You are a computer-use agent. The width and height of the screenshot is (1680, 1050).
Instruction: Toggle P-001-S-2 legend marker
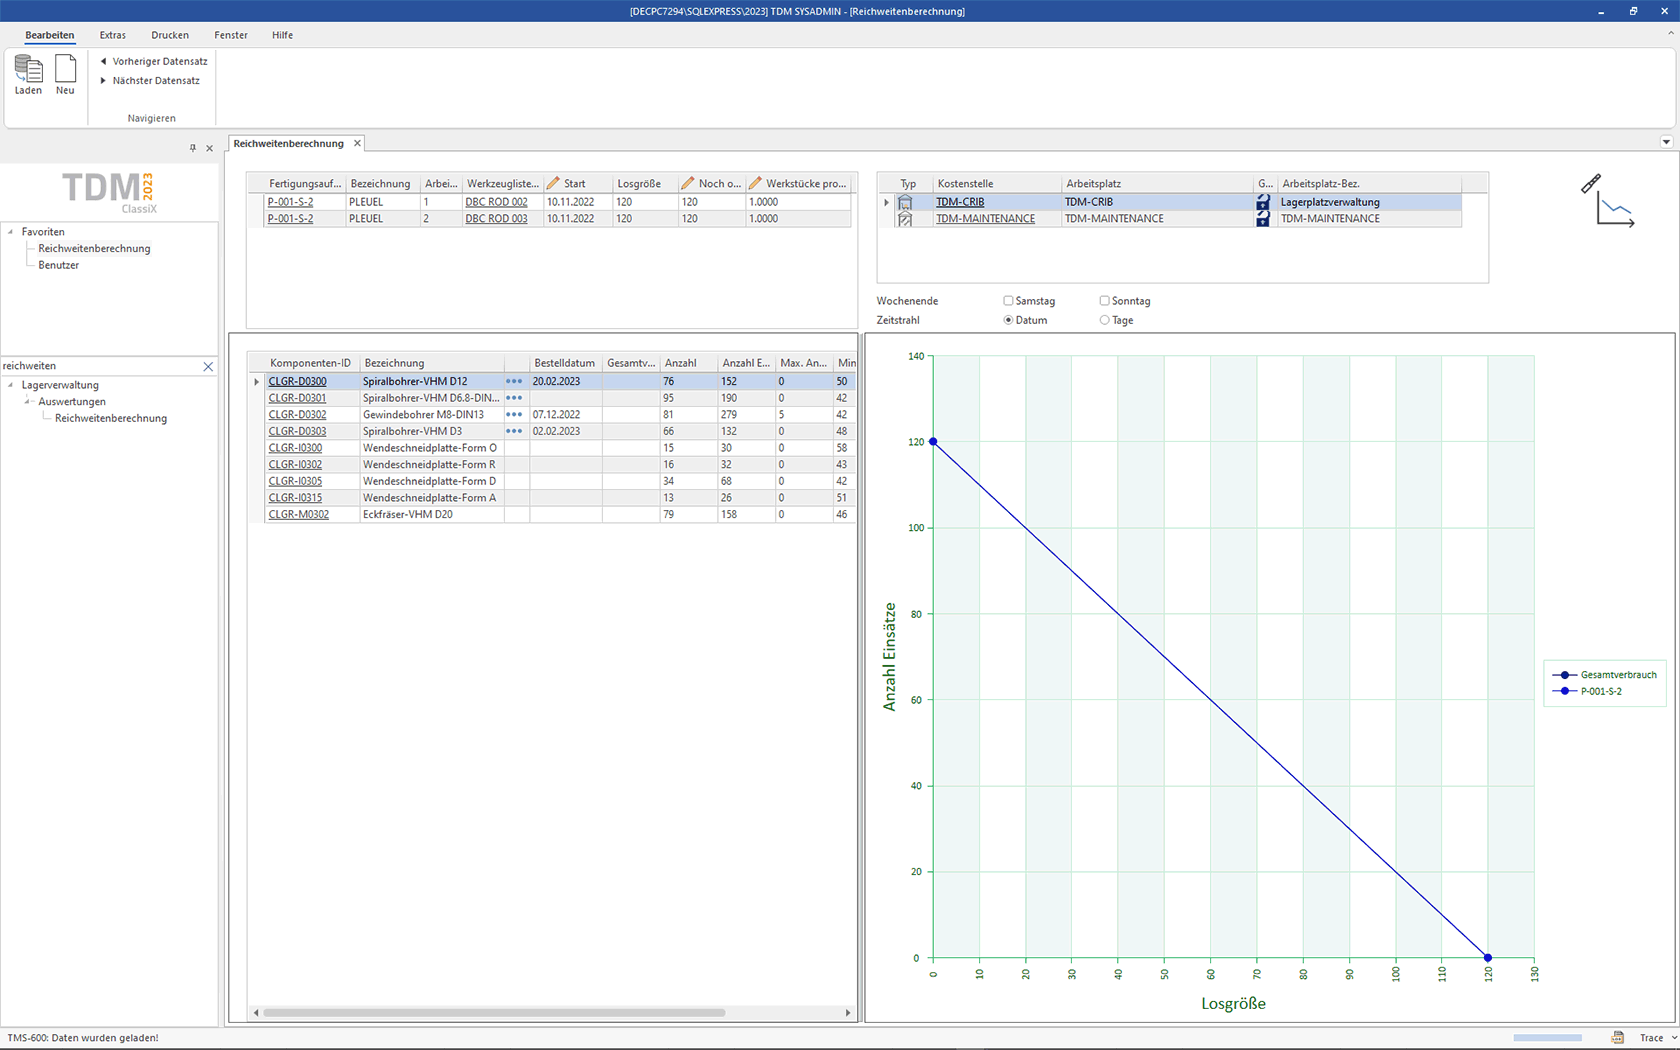pos(1565,691)
